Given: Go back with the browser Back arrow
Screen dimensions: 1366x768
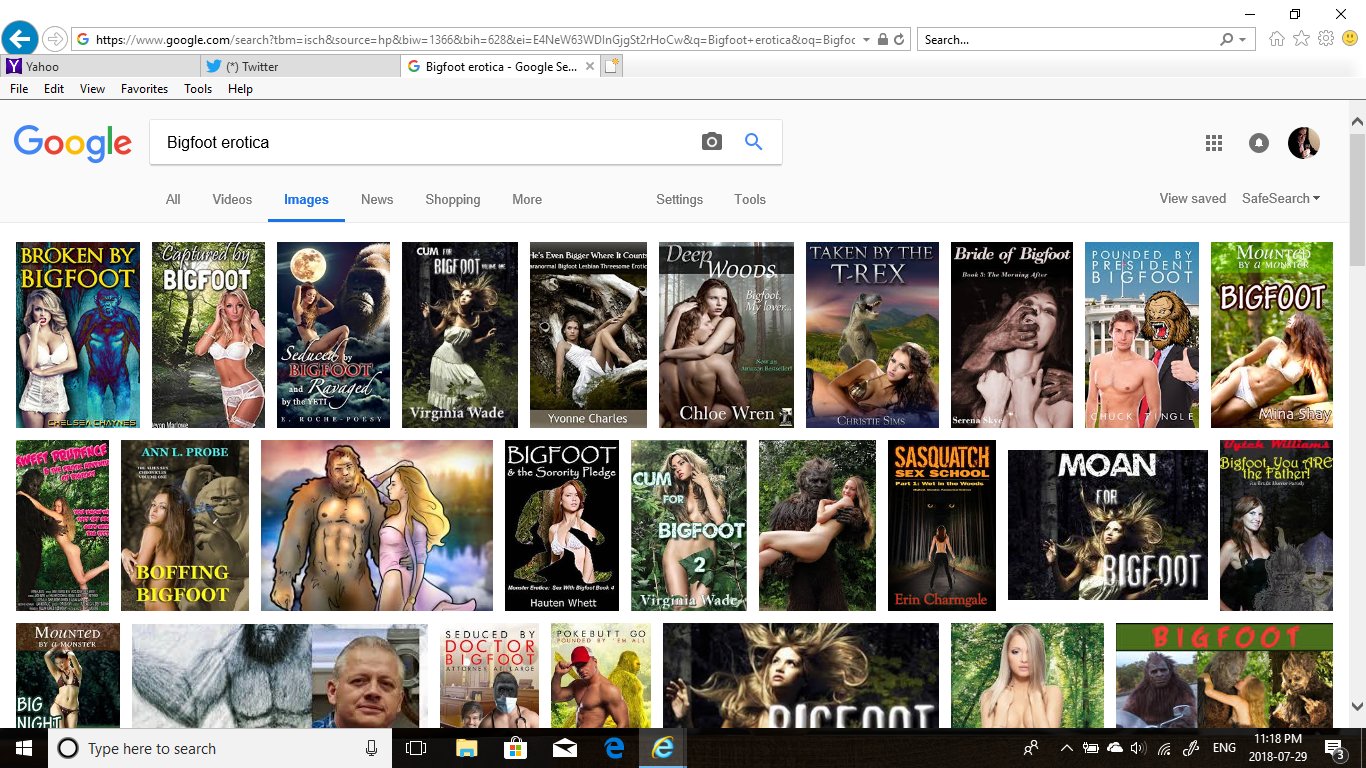Looking at the screenshot, I should point(19,39).
